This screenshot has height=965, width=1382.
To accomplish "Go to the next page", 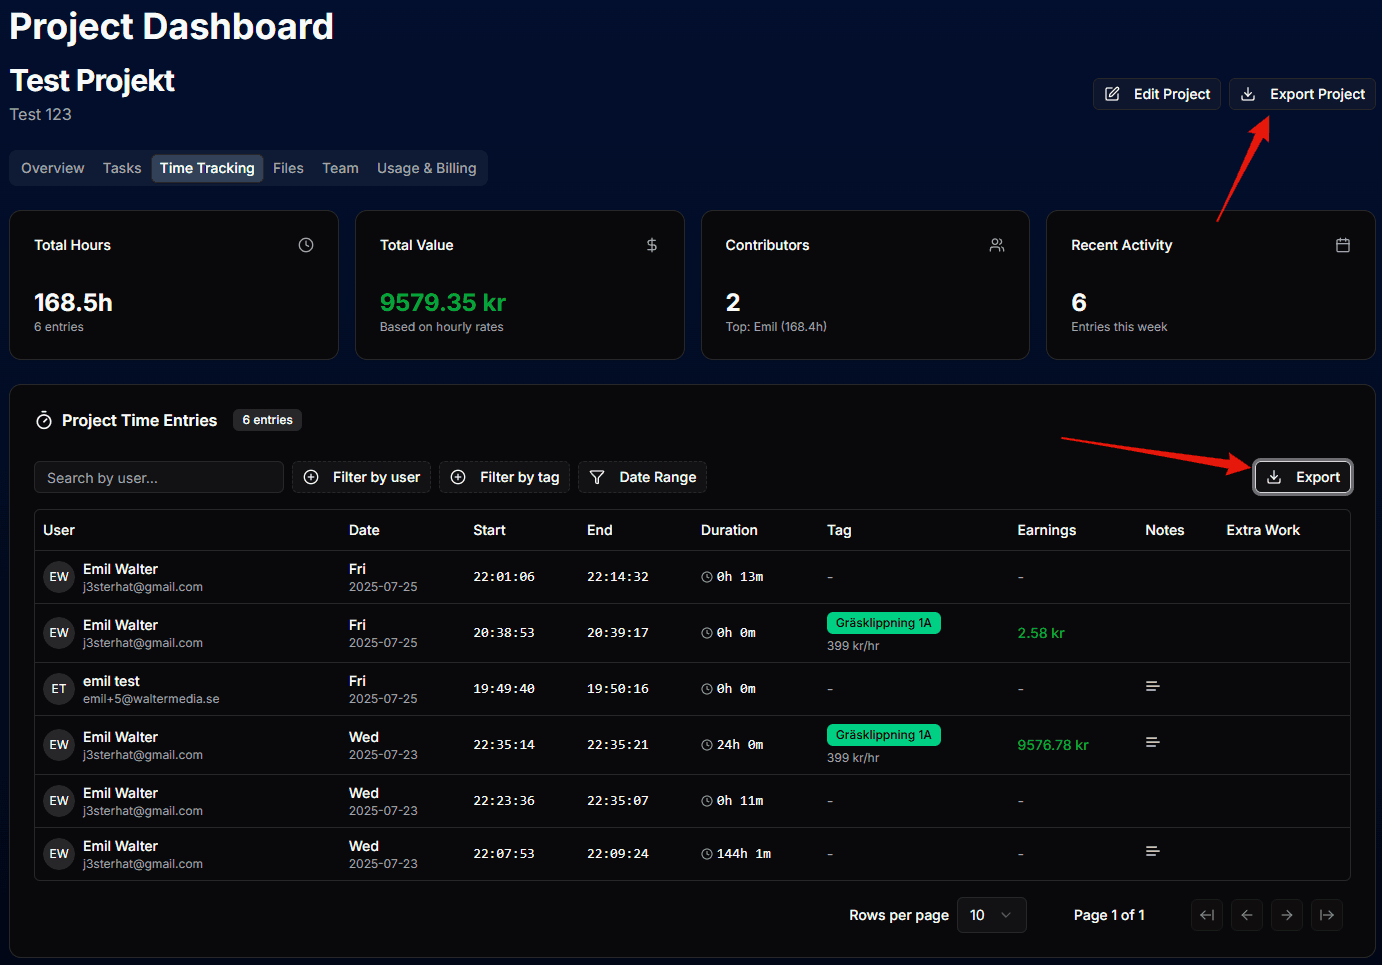I will coord(1287,915).
